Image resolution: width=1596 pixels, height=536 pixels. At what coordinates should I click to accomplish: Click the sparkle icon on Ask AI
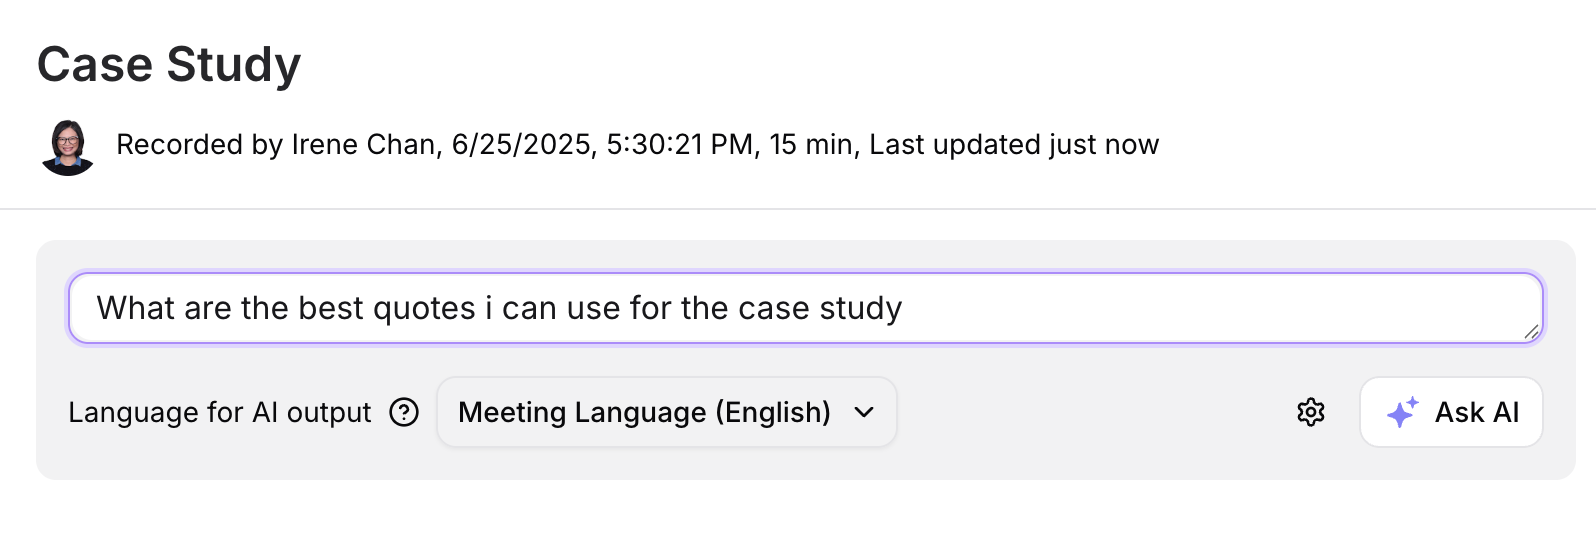pyautogui.click(x=1402, y=412)
